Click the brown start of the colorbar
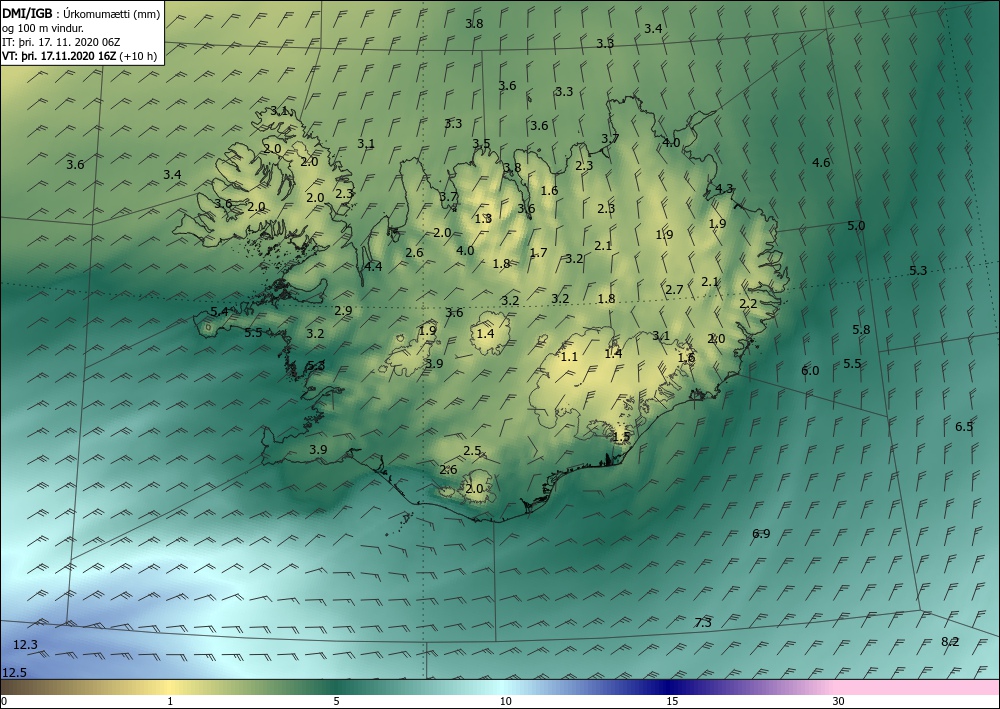Image resolution: width=1000 pixels, height=709 pixels. pos(19,687)
